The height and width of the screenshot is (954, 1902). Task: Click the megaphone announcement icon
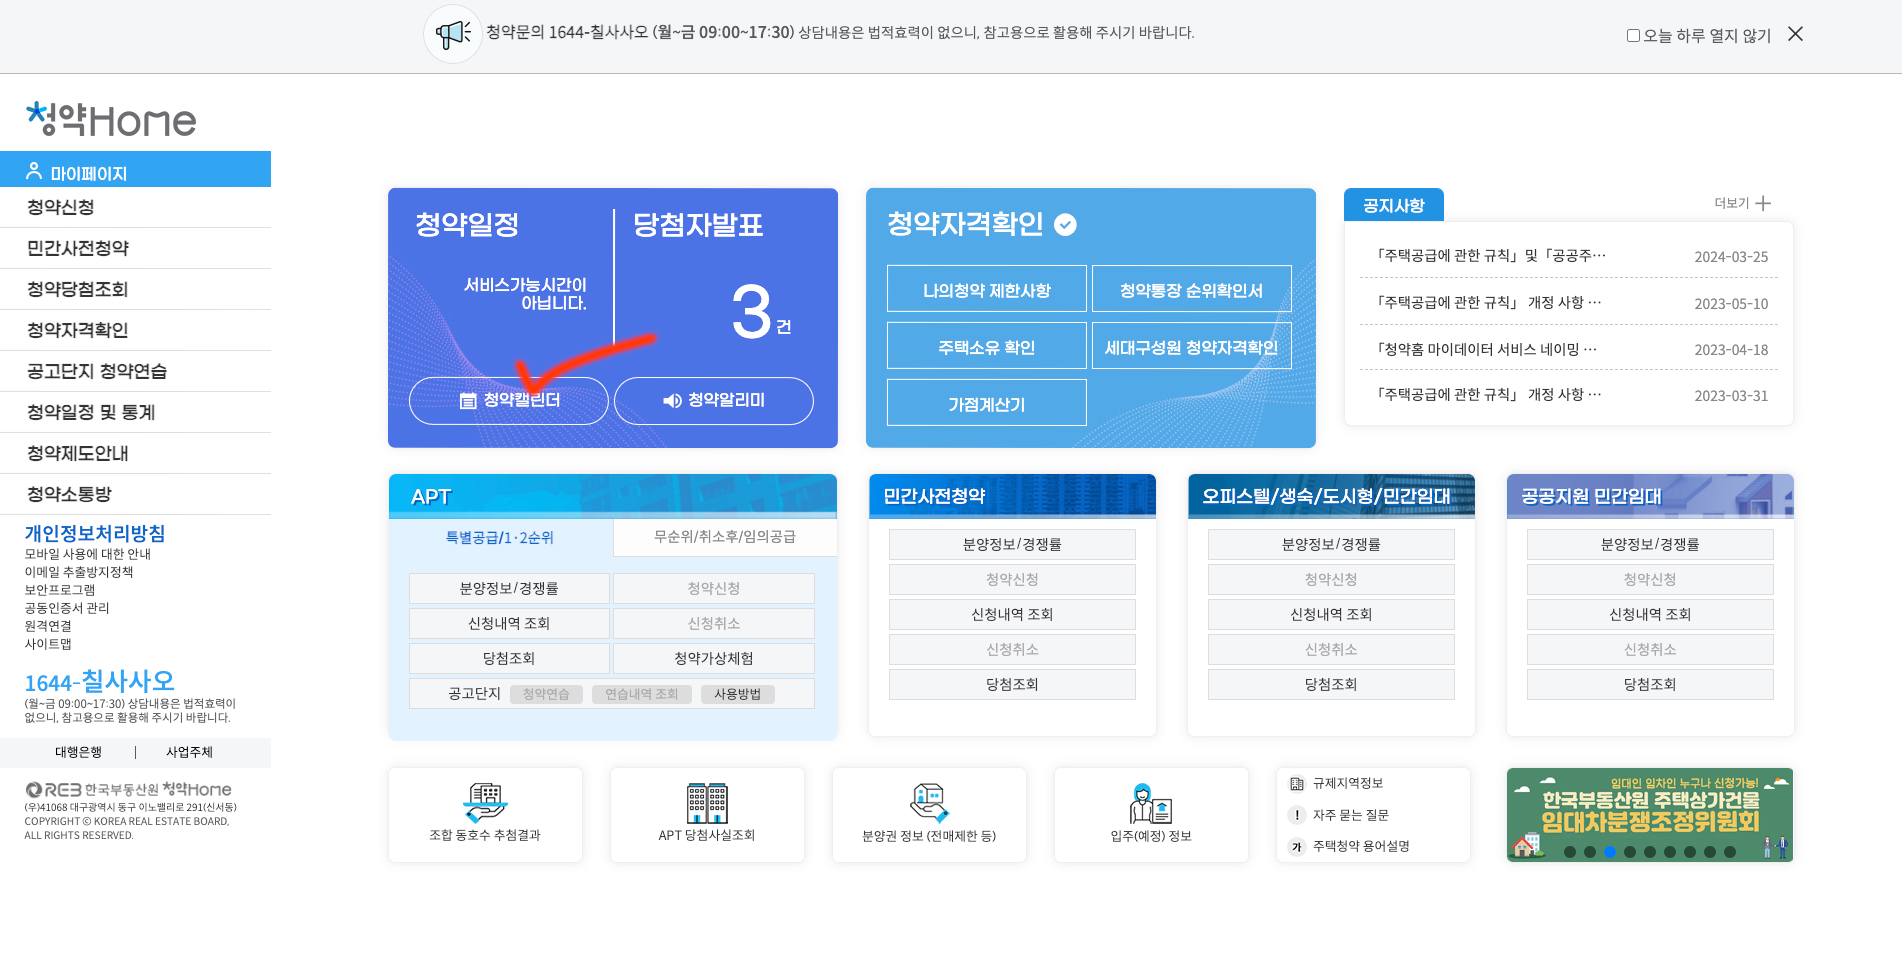coord(453,34)
